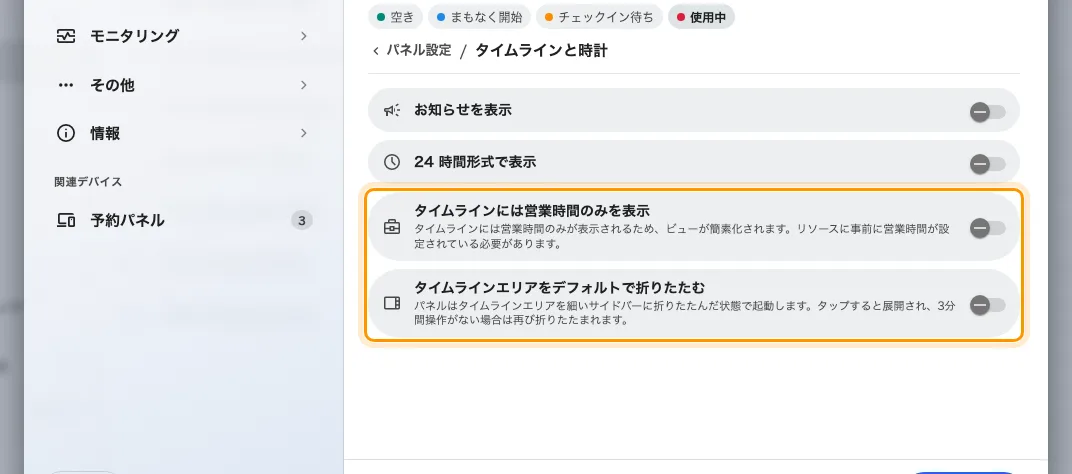Open 予約パネル related devices item
This screenshot has height=474, width=1072.
(183, 220)
